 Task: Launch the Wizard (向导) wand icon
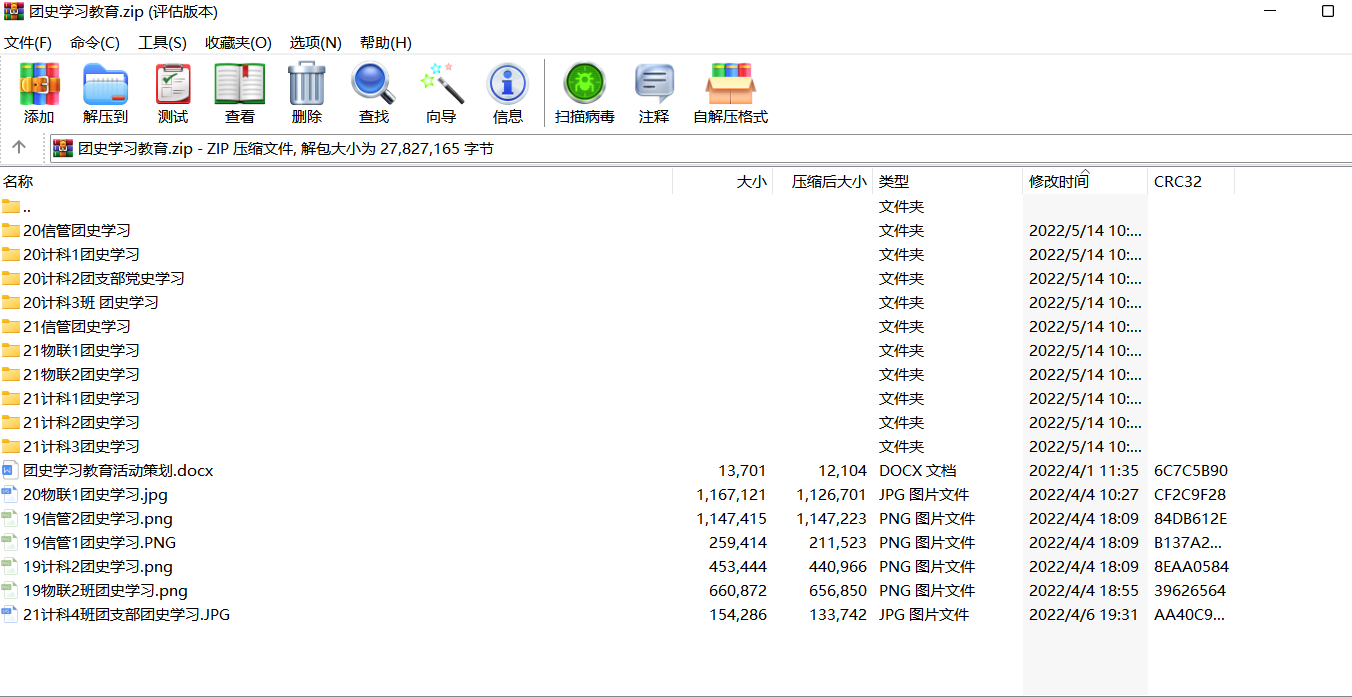click(441, 93)
